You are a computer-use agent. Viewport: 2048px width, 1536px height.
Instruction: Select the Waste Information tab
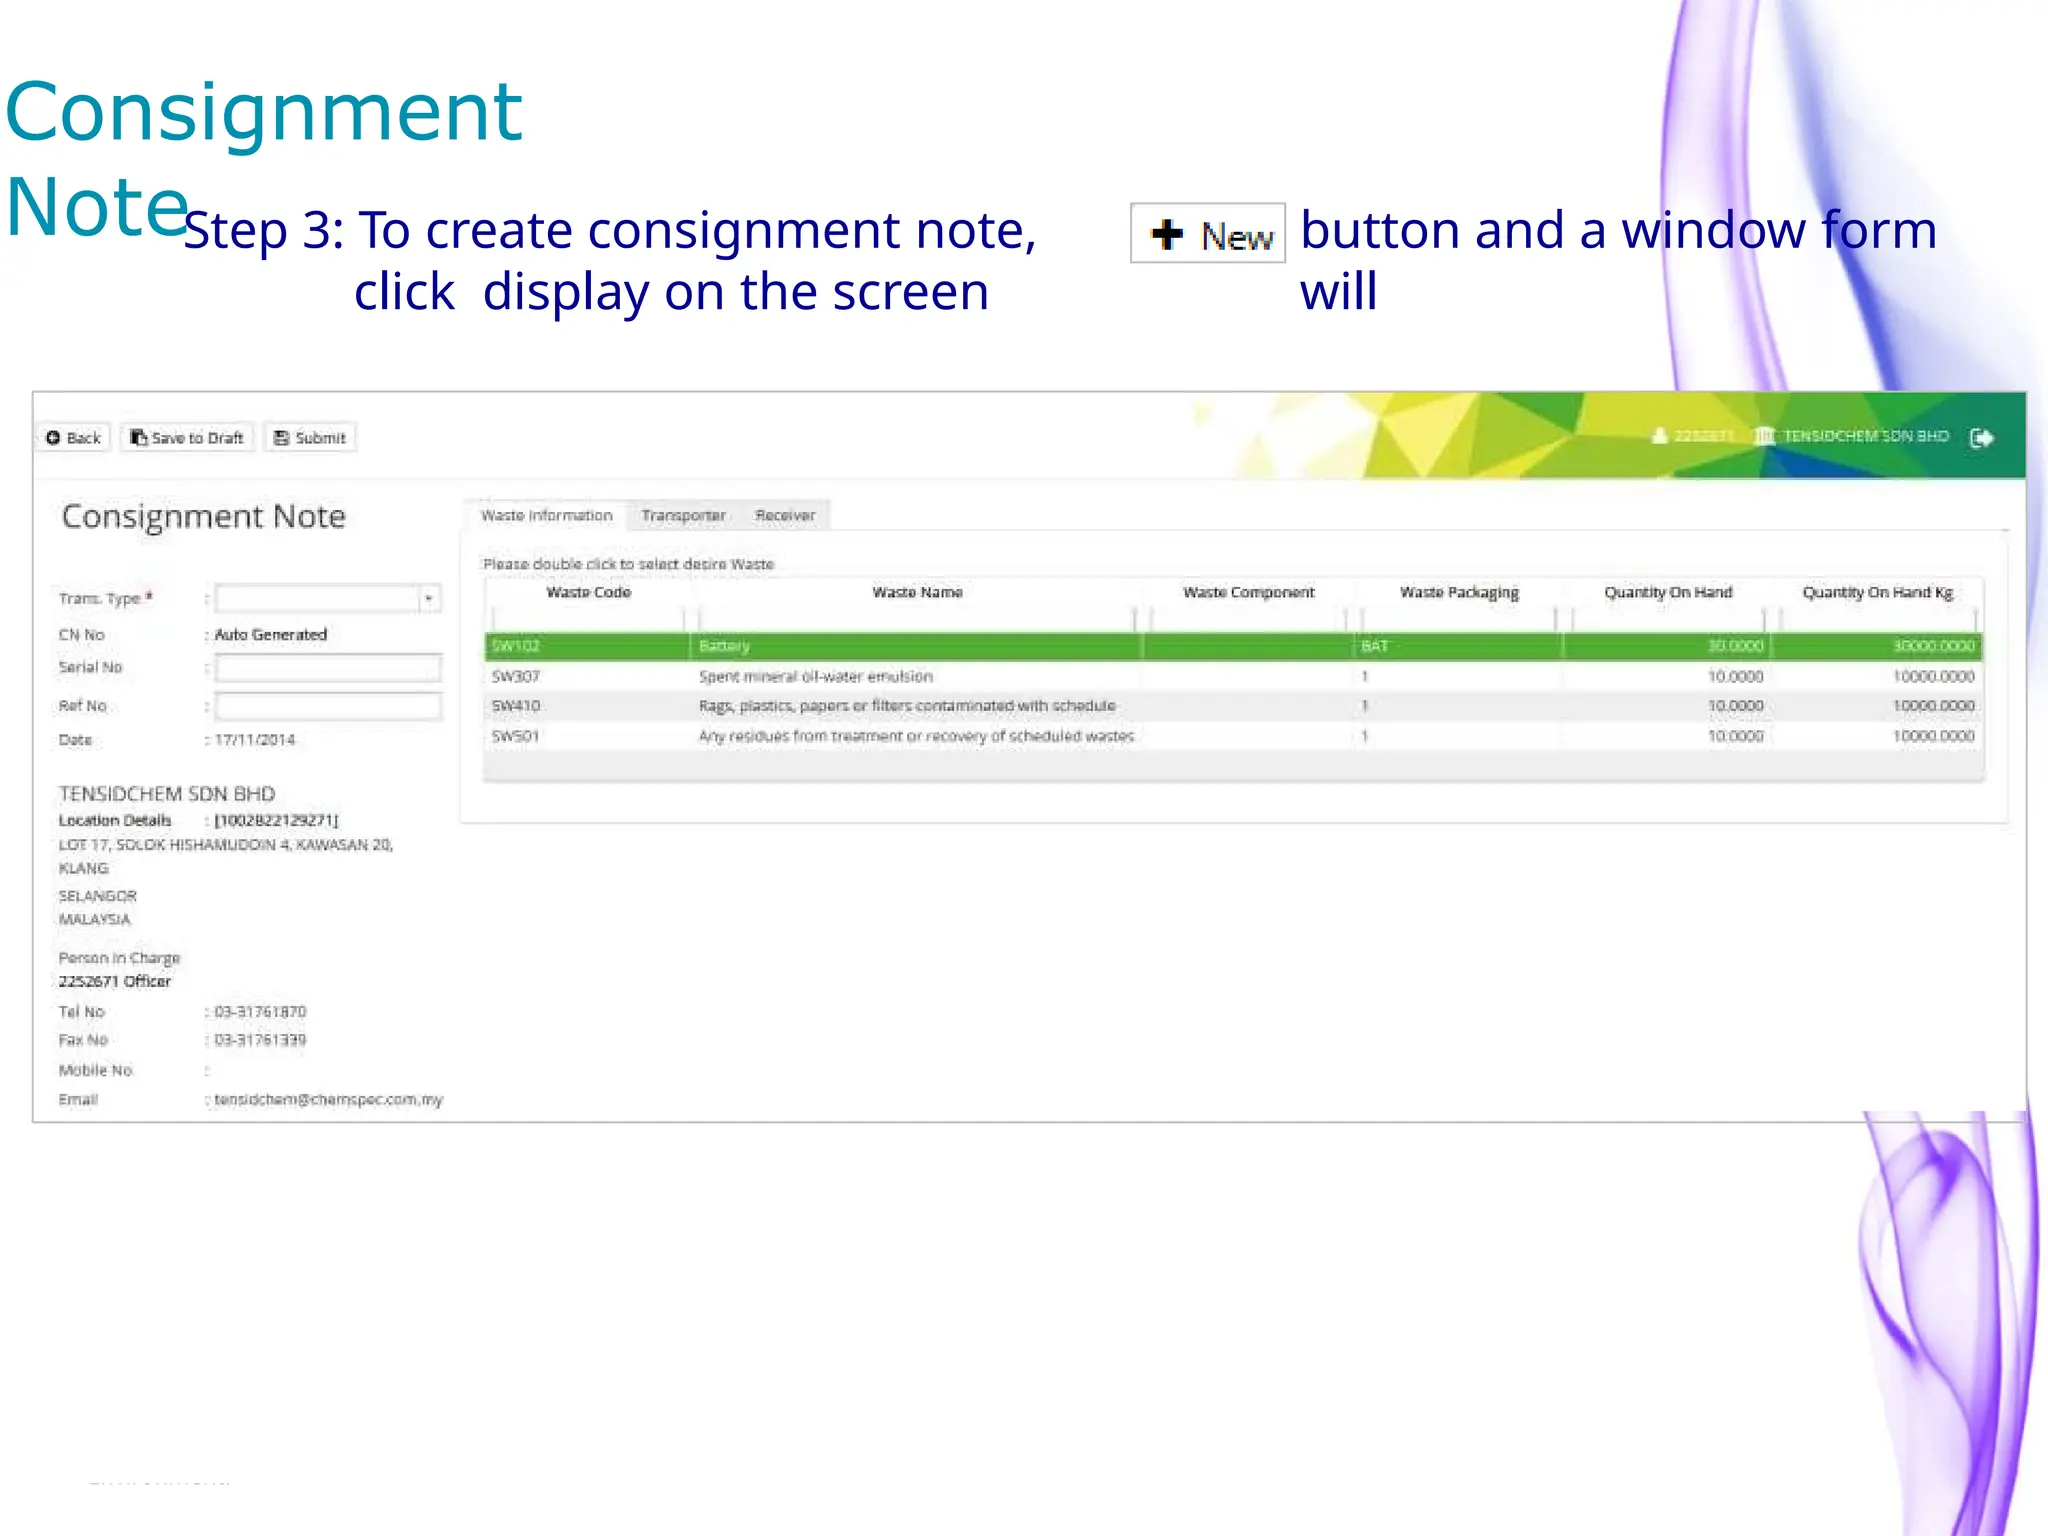click(546, 516)
